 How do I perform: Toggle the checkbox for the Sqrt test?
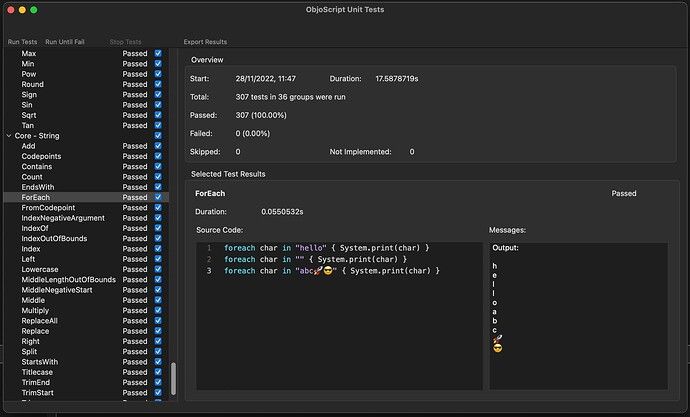158,115
